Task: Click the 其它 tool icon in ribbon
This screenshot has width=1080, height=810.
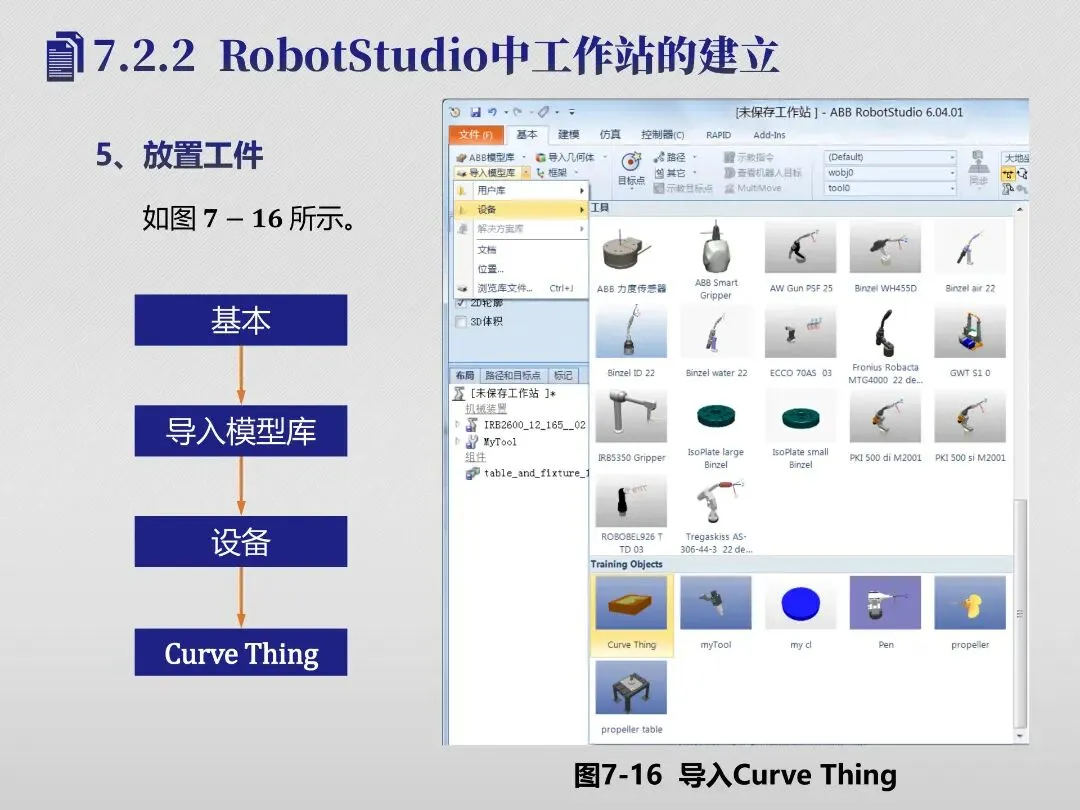Action: pos(659,173)
